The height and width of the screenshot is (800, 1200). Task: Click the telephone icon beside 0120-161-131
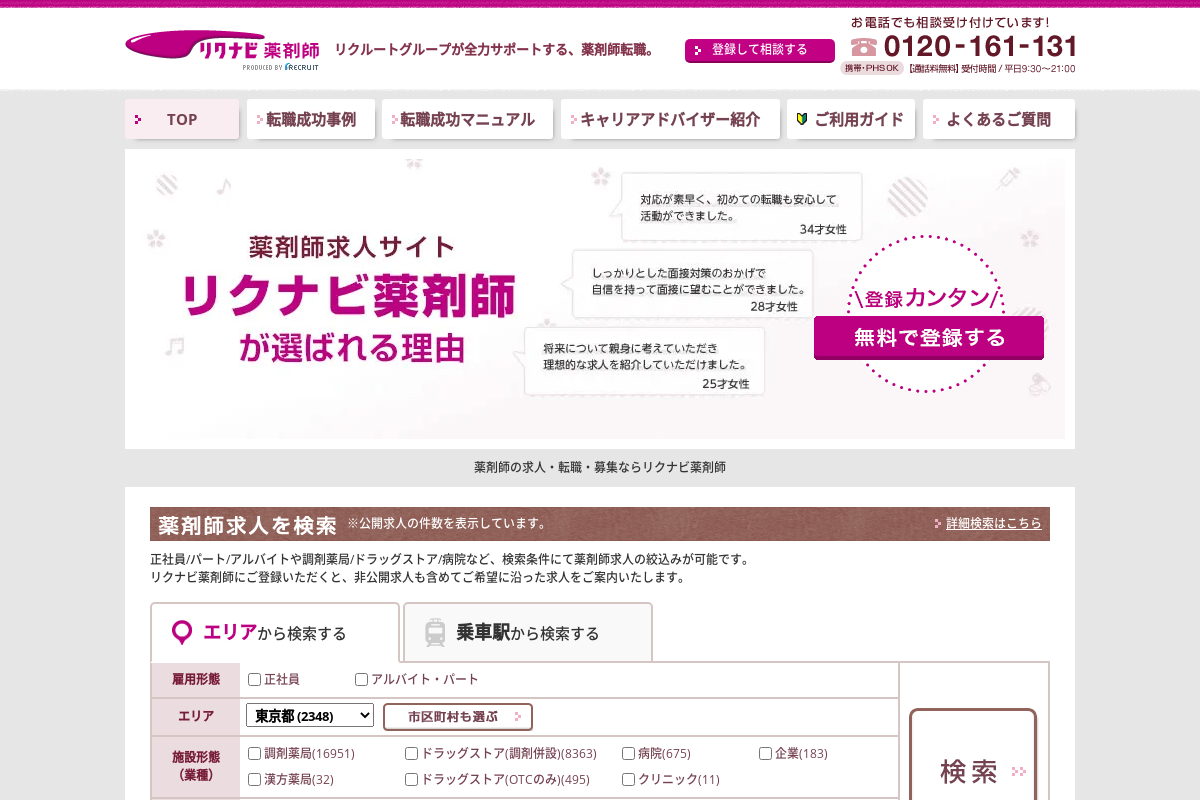coord(864,47)
